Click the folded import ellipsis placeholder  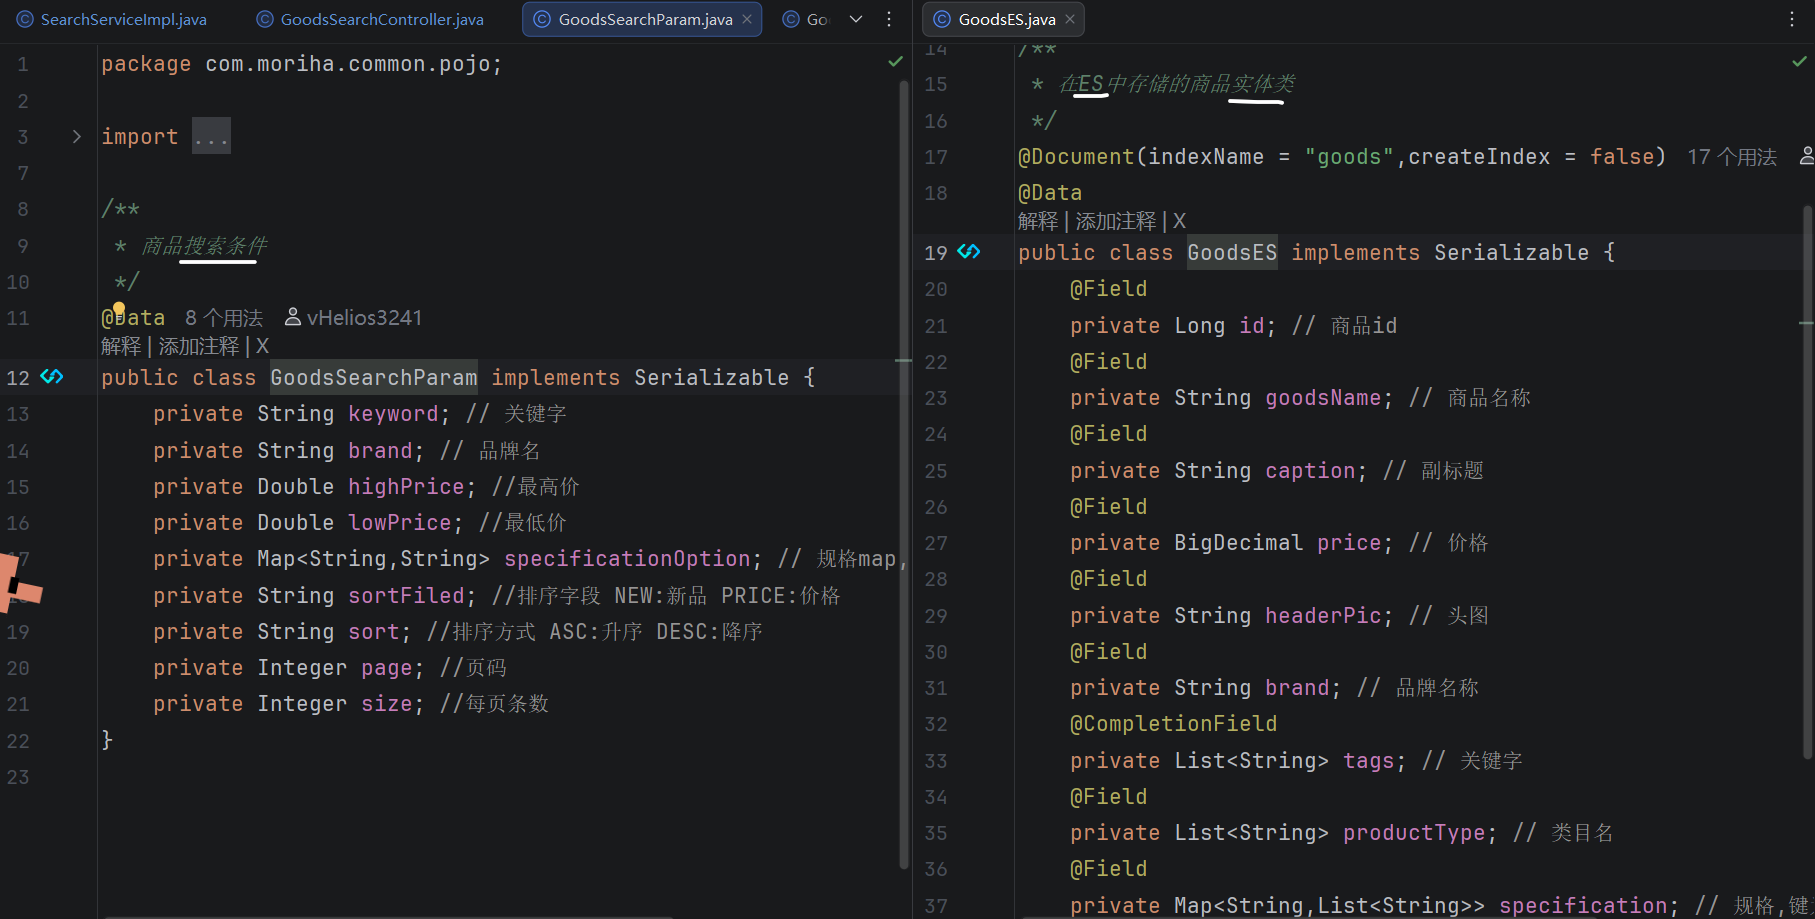211,137
